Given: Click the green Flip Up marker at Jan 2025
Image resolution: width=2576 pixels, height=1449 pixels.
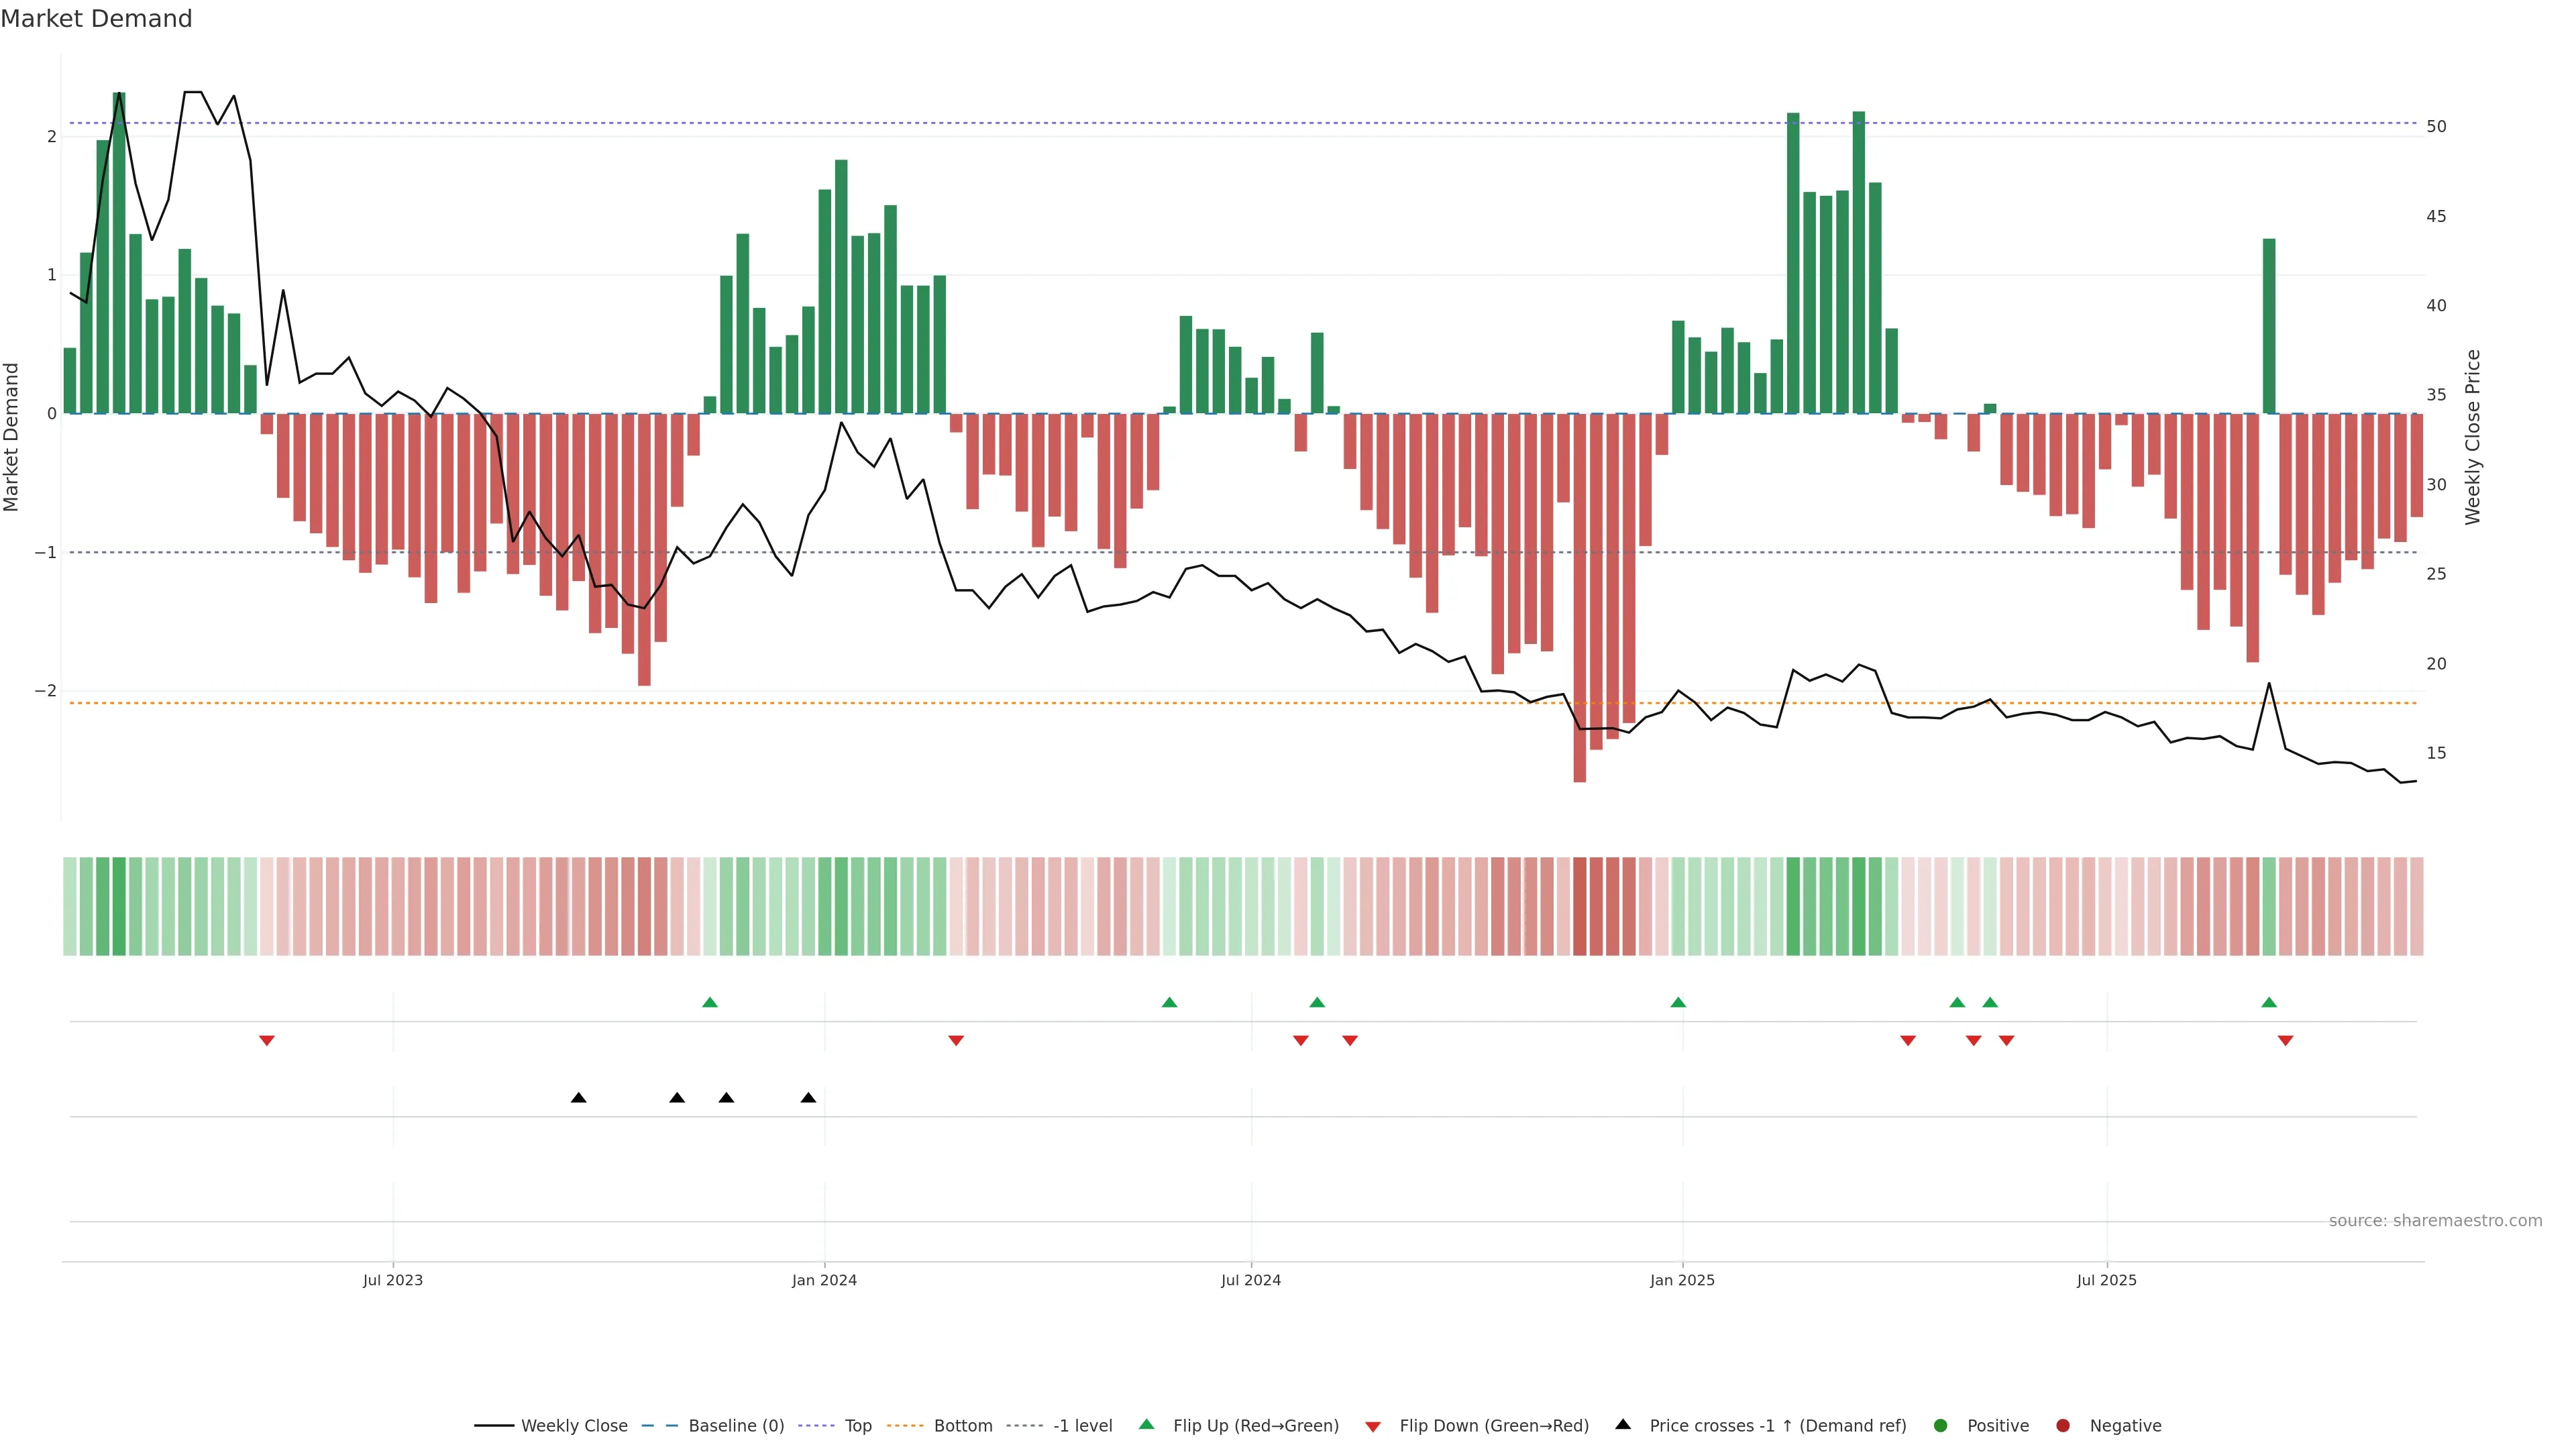Looking at the screenshot, I should (1678, 1002).
